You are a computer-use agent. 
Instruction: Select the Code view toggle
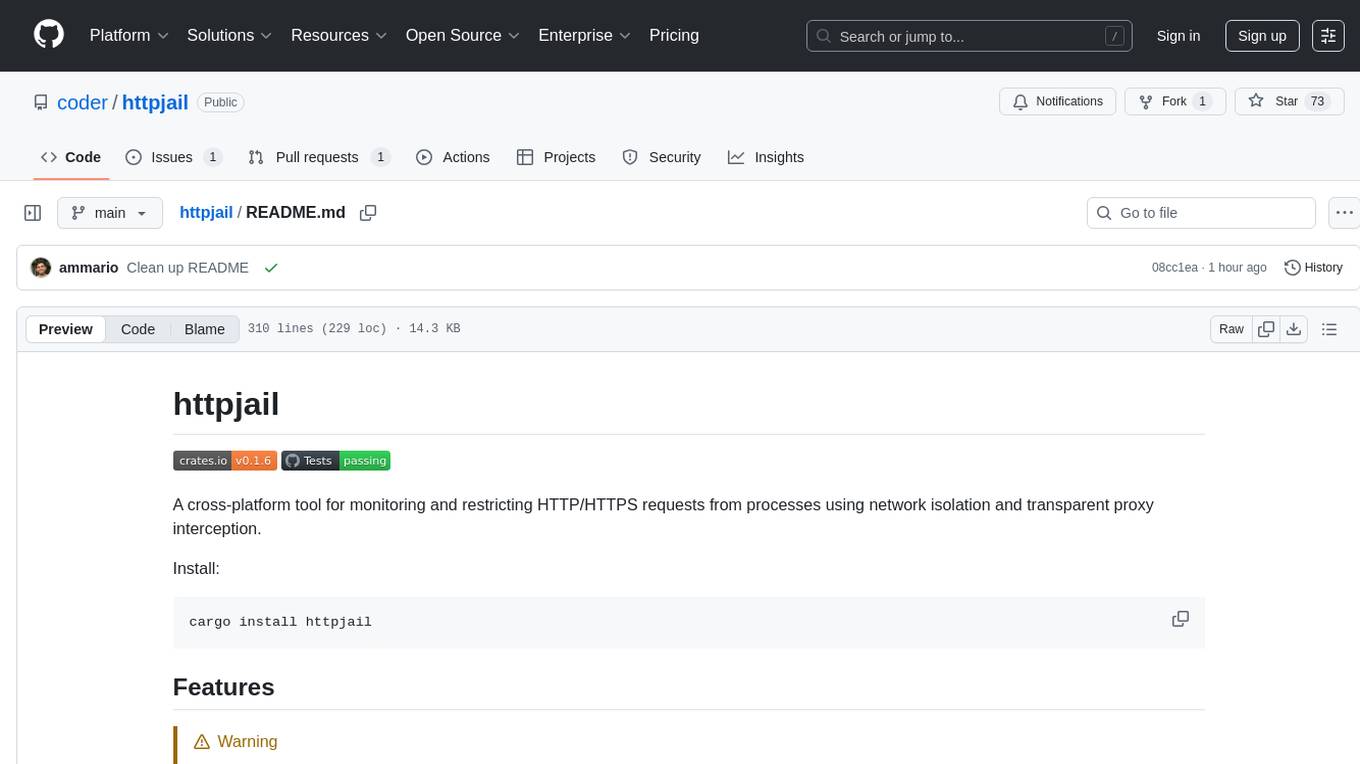138,329
